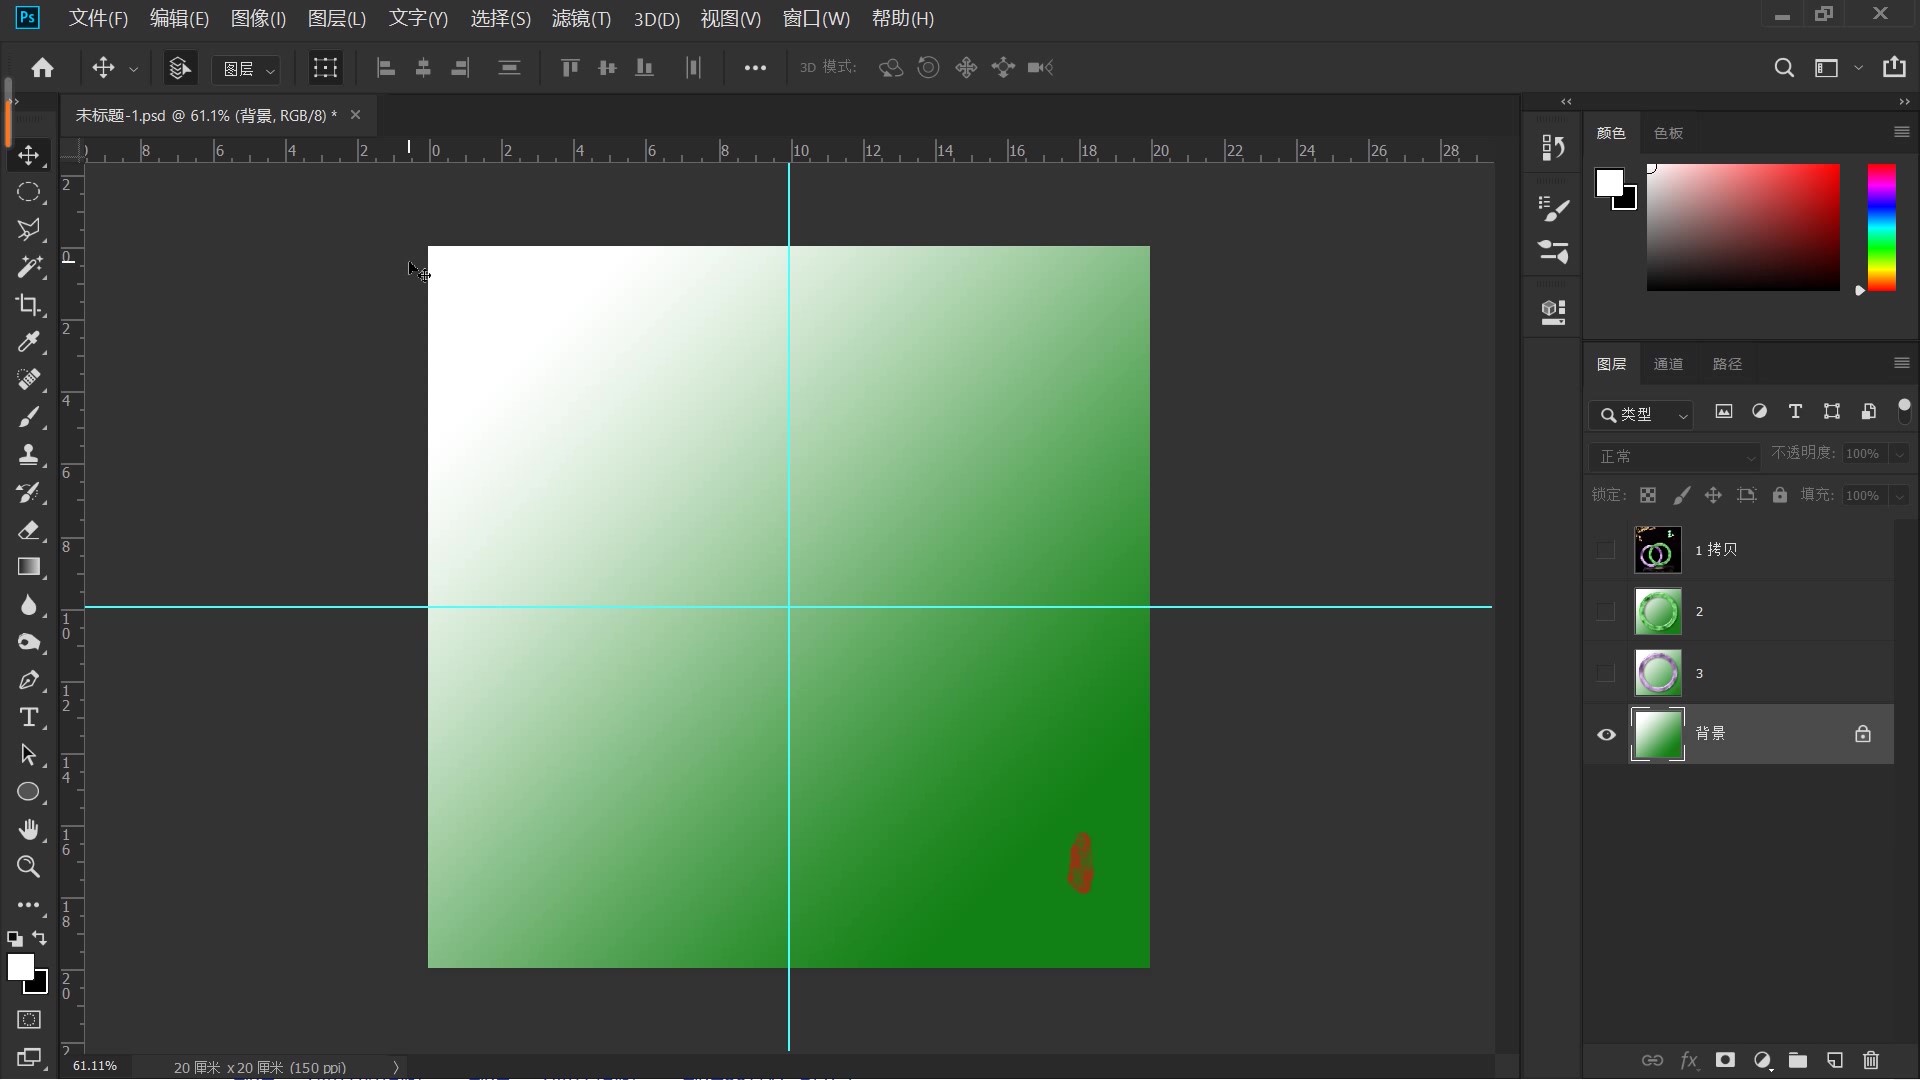Toggle Quick Mask mode

point(28,1020)
